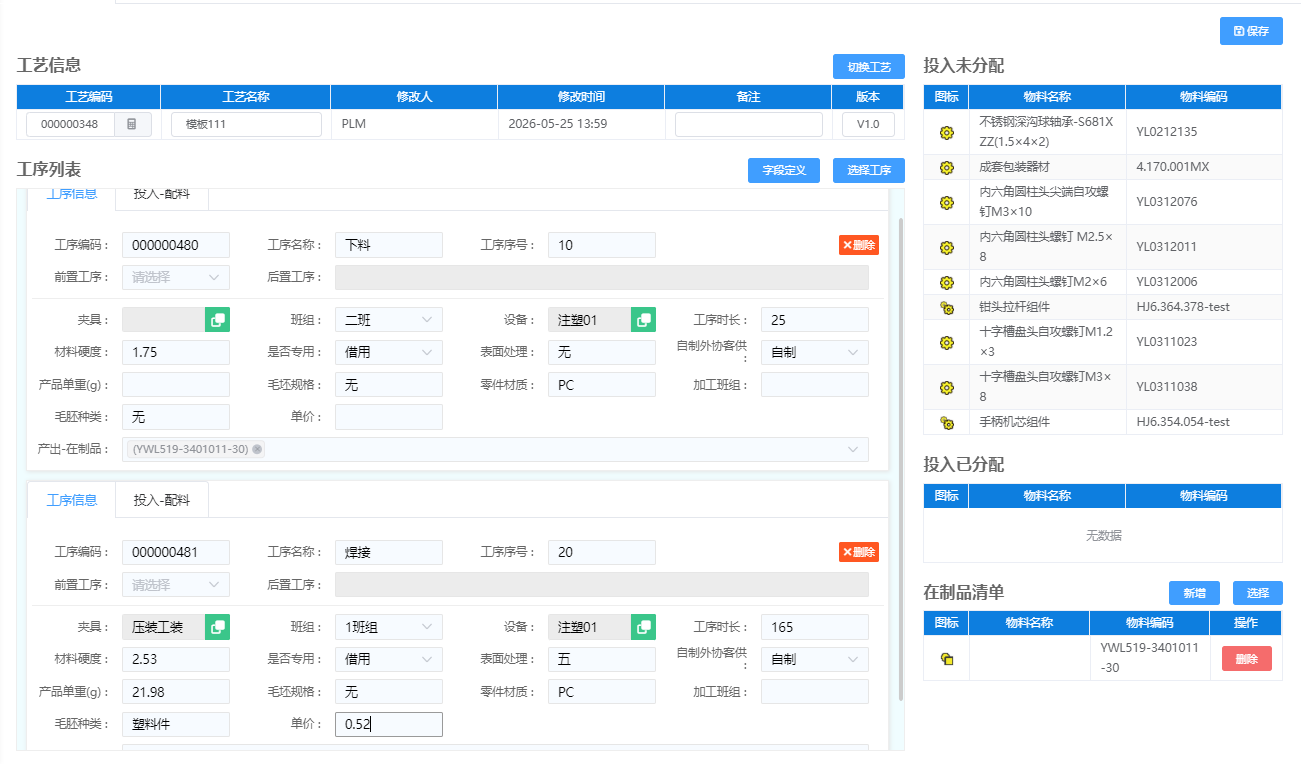1301x764 pixels.
Task: Click gear icon for 不锈钢深沟球轴承 row
Action: [946, 132]
